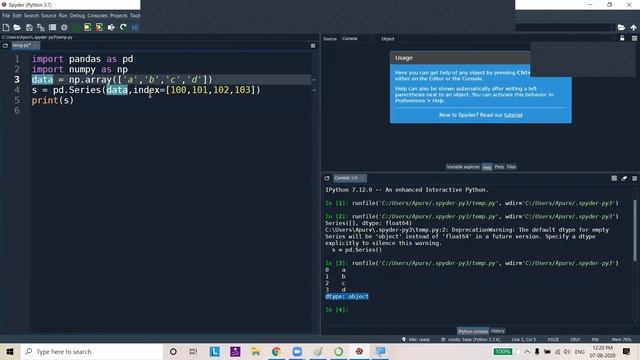Switch to the History tab
This screenshot has height=360, width=640.
click(498, 331)
